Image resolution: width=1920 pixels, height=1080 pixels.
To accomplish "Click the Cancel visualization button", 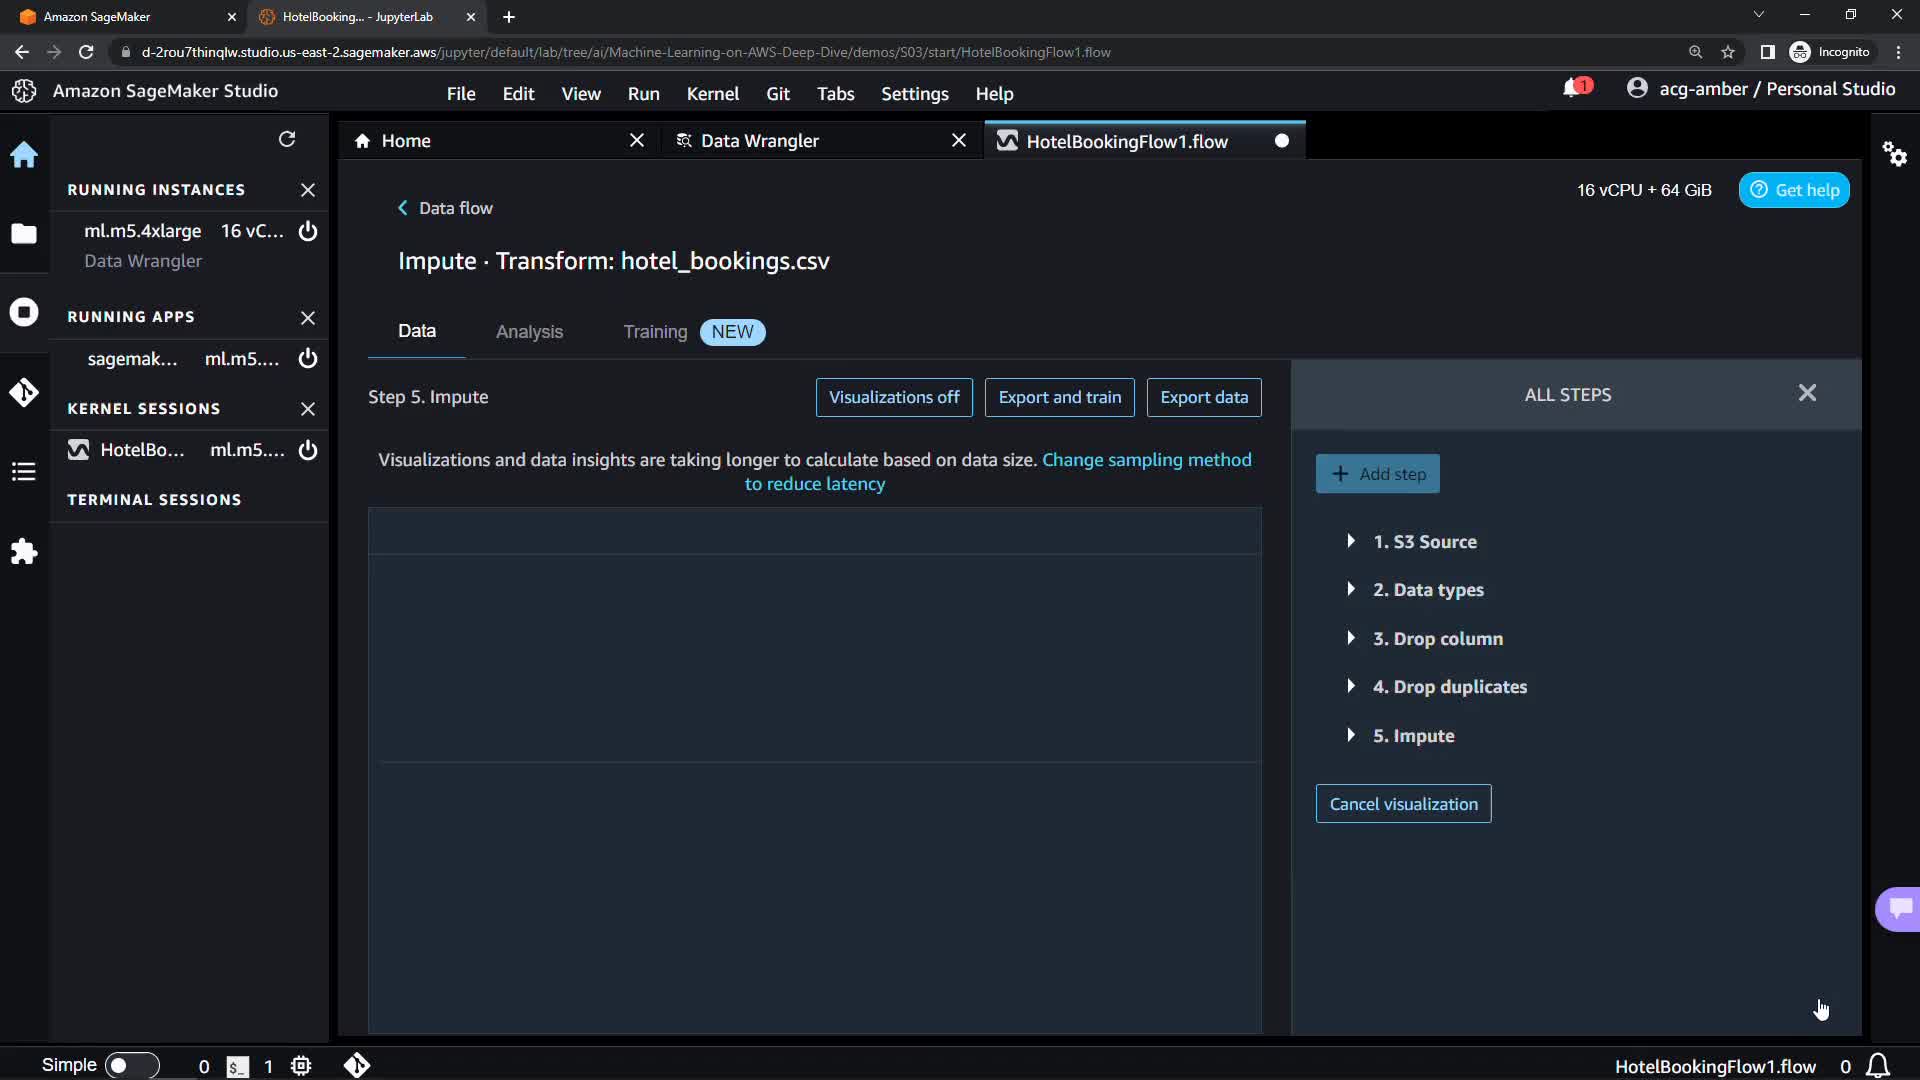I will pos(1403,804).
